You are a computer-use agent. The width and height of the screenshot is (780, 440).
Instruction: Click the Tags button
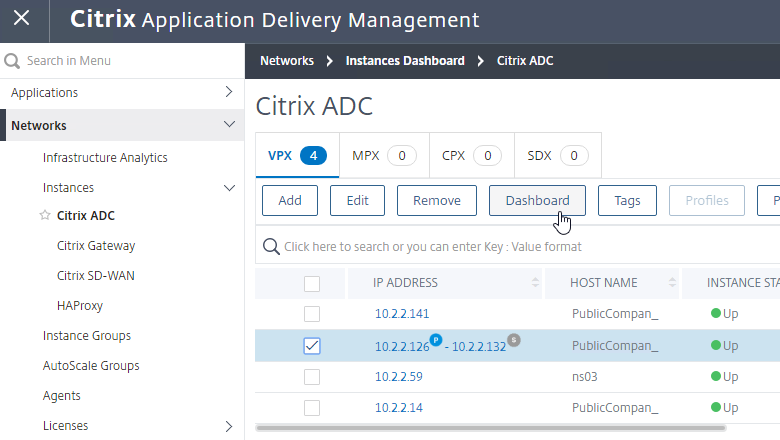pos(627,200)
